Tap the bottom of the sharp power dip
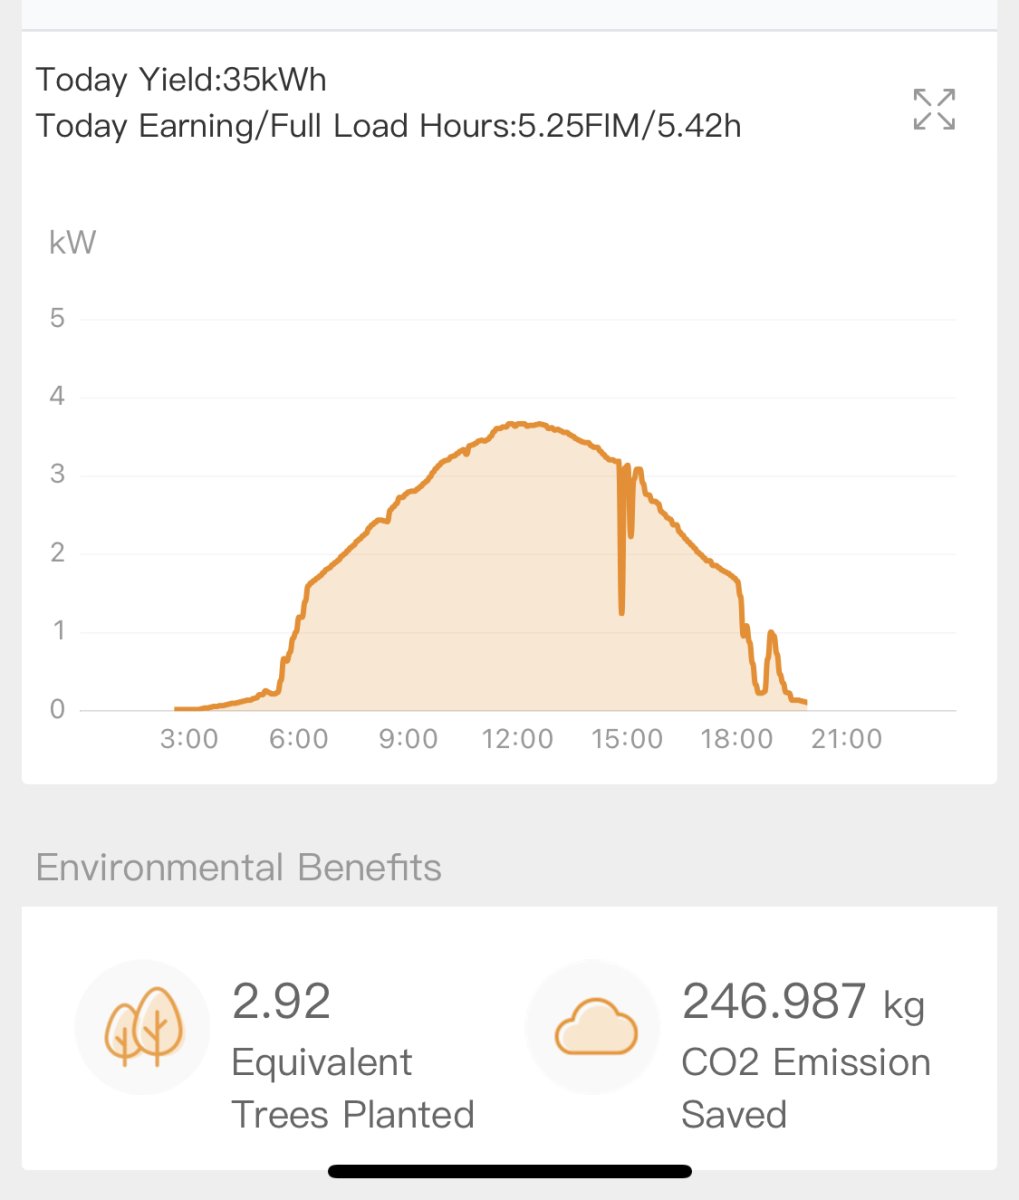 click(x=622, y=611)
